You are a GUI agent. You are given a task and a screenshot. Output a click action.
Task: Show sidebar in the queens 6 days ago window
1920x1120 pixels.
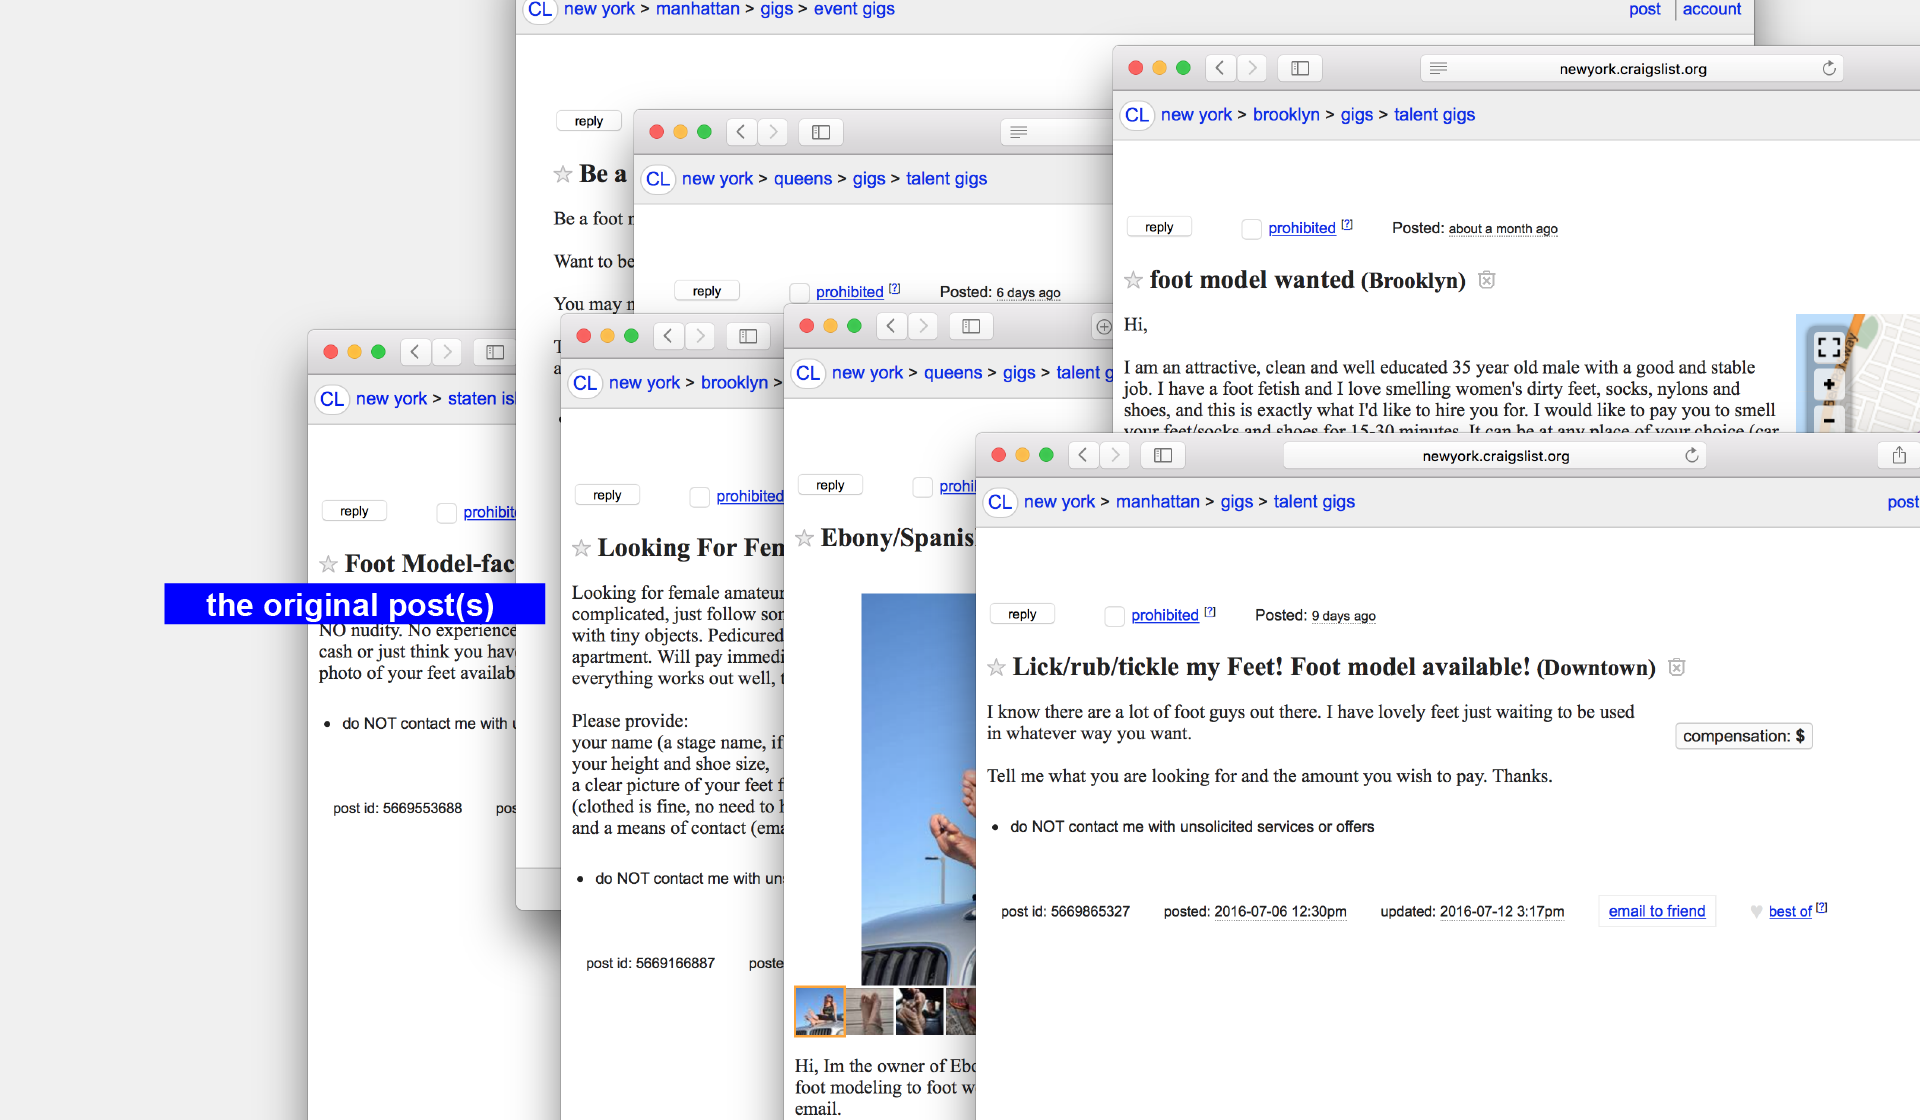point(821,132)
